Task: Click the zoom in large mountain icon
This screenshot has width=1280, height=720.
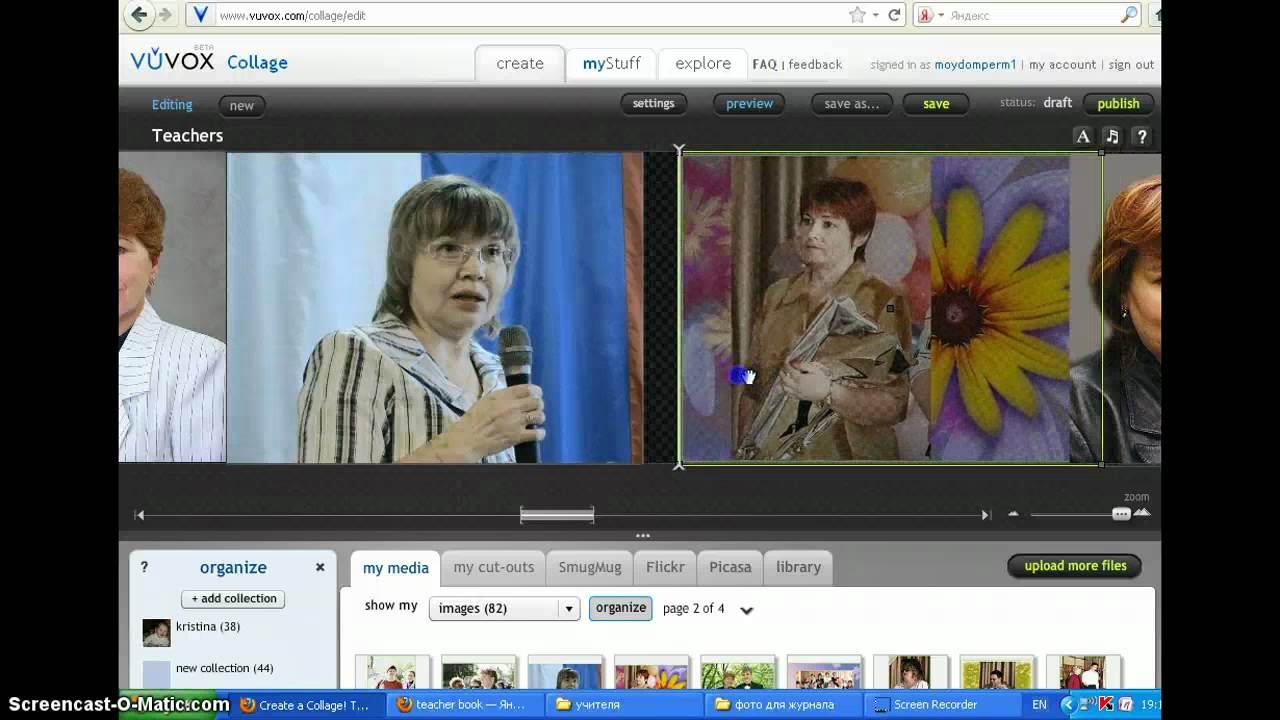Action: point(1142,513)
